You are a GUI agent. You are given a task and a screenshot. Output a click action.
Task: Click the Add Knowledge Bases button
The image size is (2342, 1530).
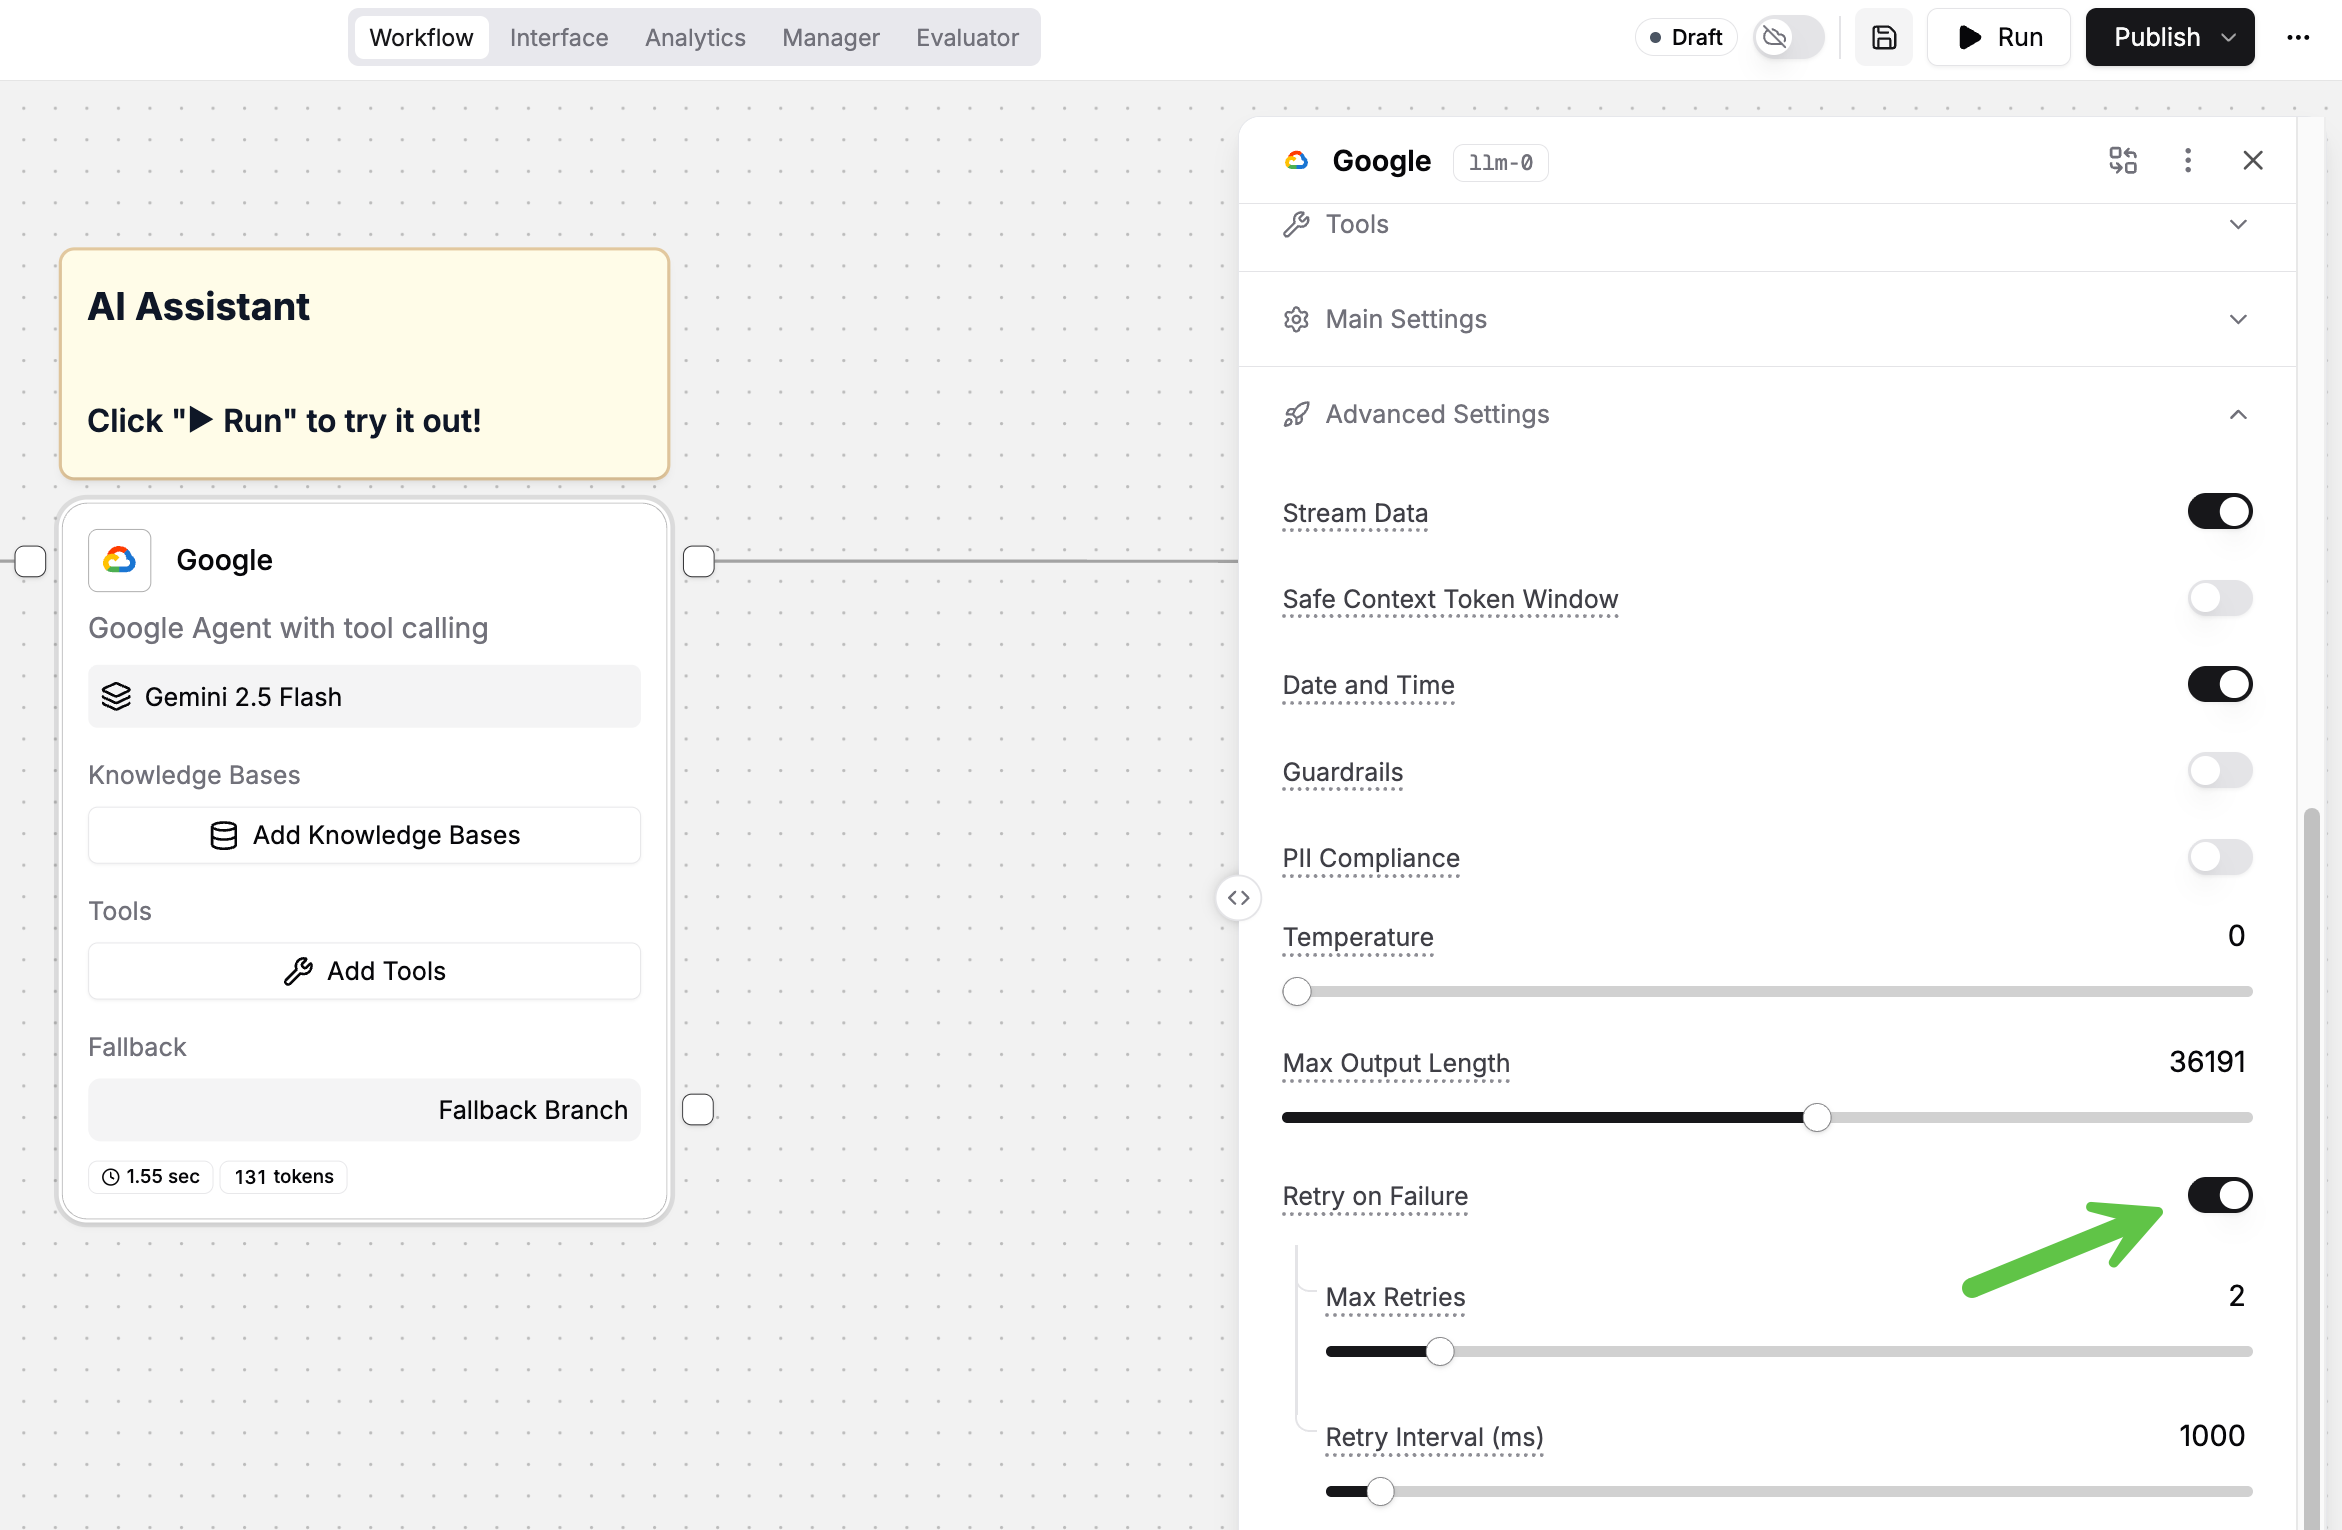(364, 835)
